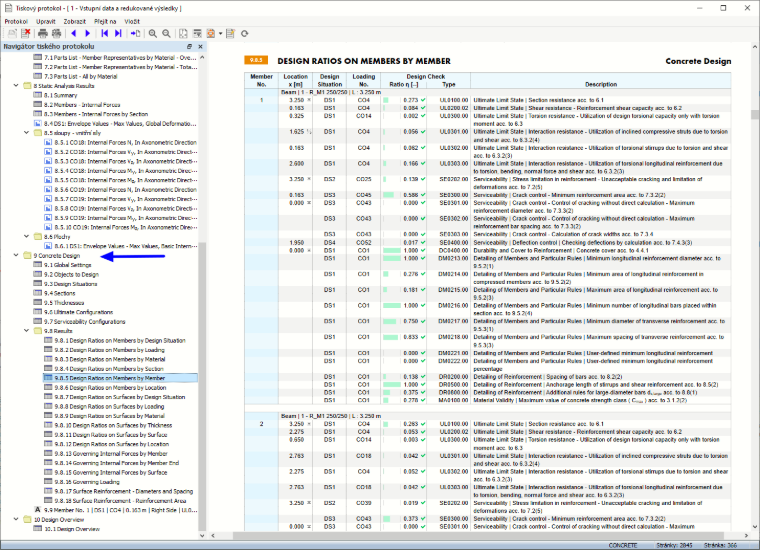Open 9.8.13 Governing Internal Forces by Member
The width and height of the screenshot is (760, 550).
(x=111, y=454)
